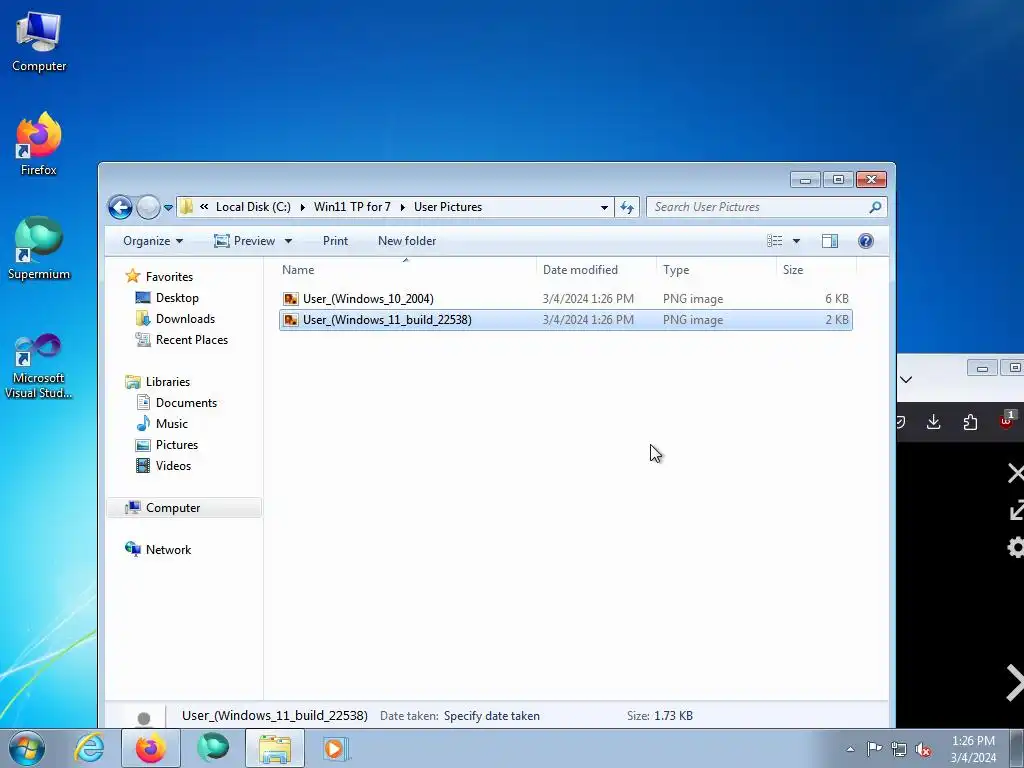Image resolution: width=1024 pixels, height=768 pixels.
Task: Show hidden system tray icons
Action: pos(850,749)
